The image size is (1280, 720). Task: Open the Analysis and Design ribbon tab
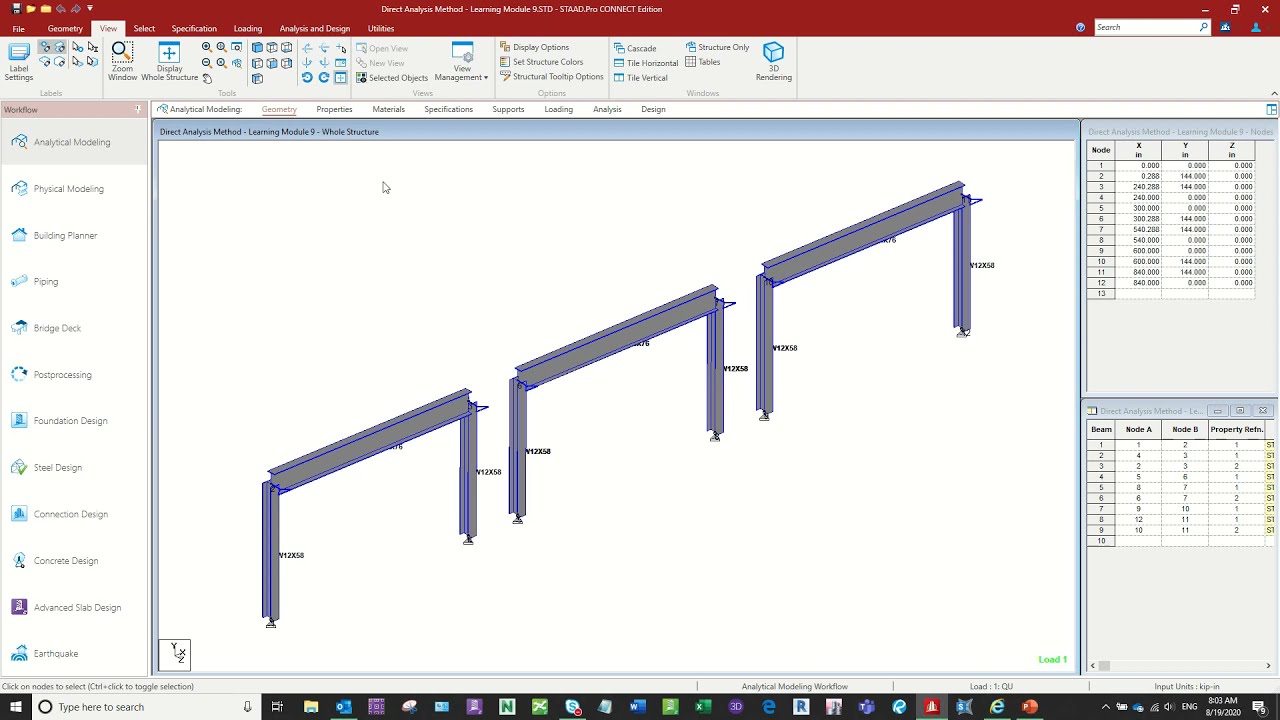315,28
